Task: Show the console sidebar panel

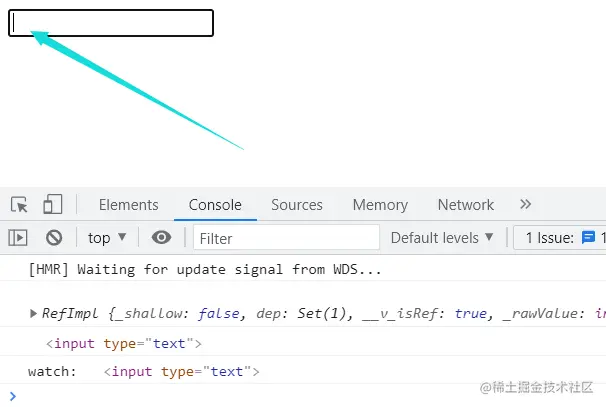Action: [x=18, y=238]
